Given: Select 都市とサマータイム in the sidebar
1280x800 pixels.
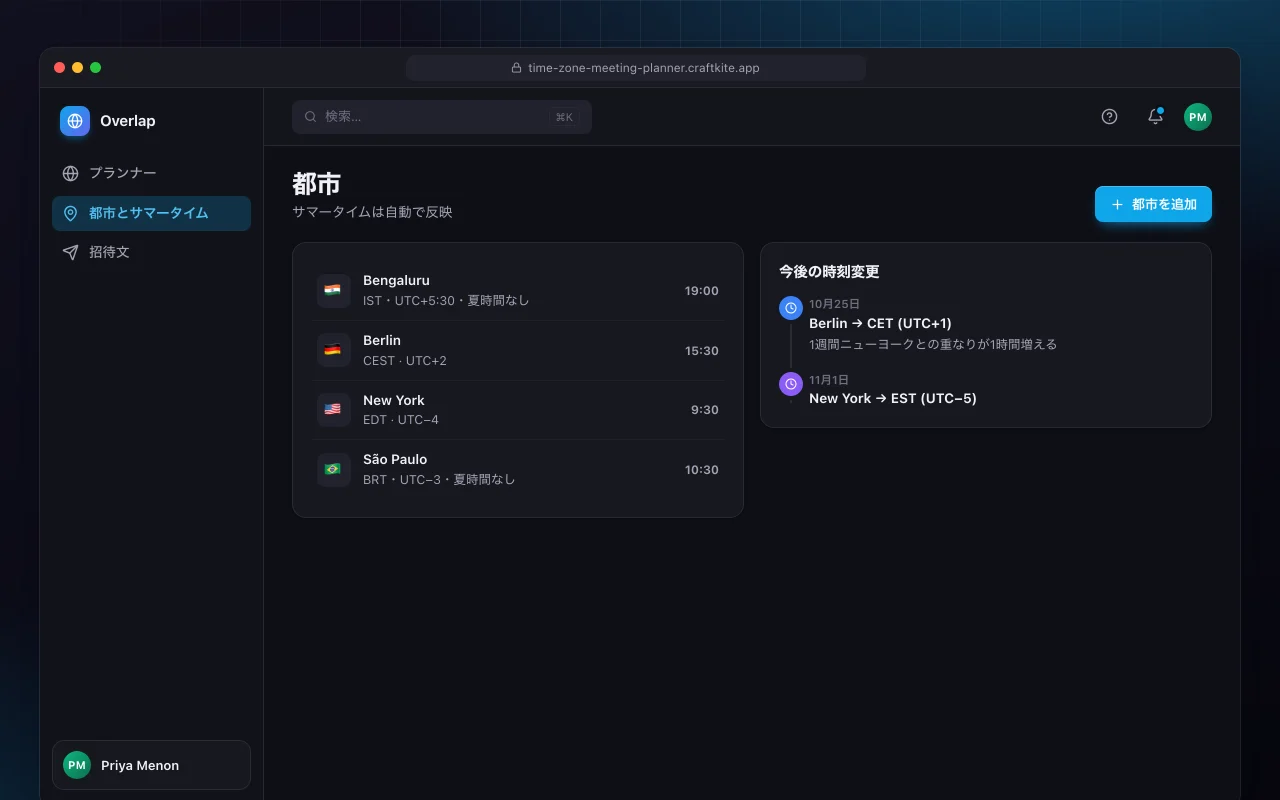Looking at the screenshot, I should [x=151, y=213].
